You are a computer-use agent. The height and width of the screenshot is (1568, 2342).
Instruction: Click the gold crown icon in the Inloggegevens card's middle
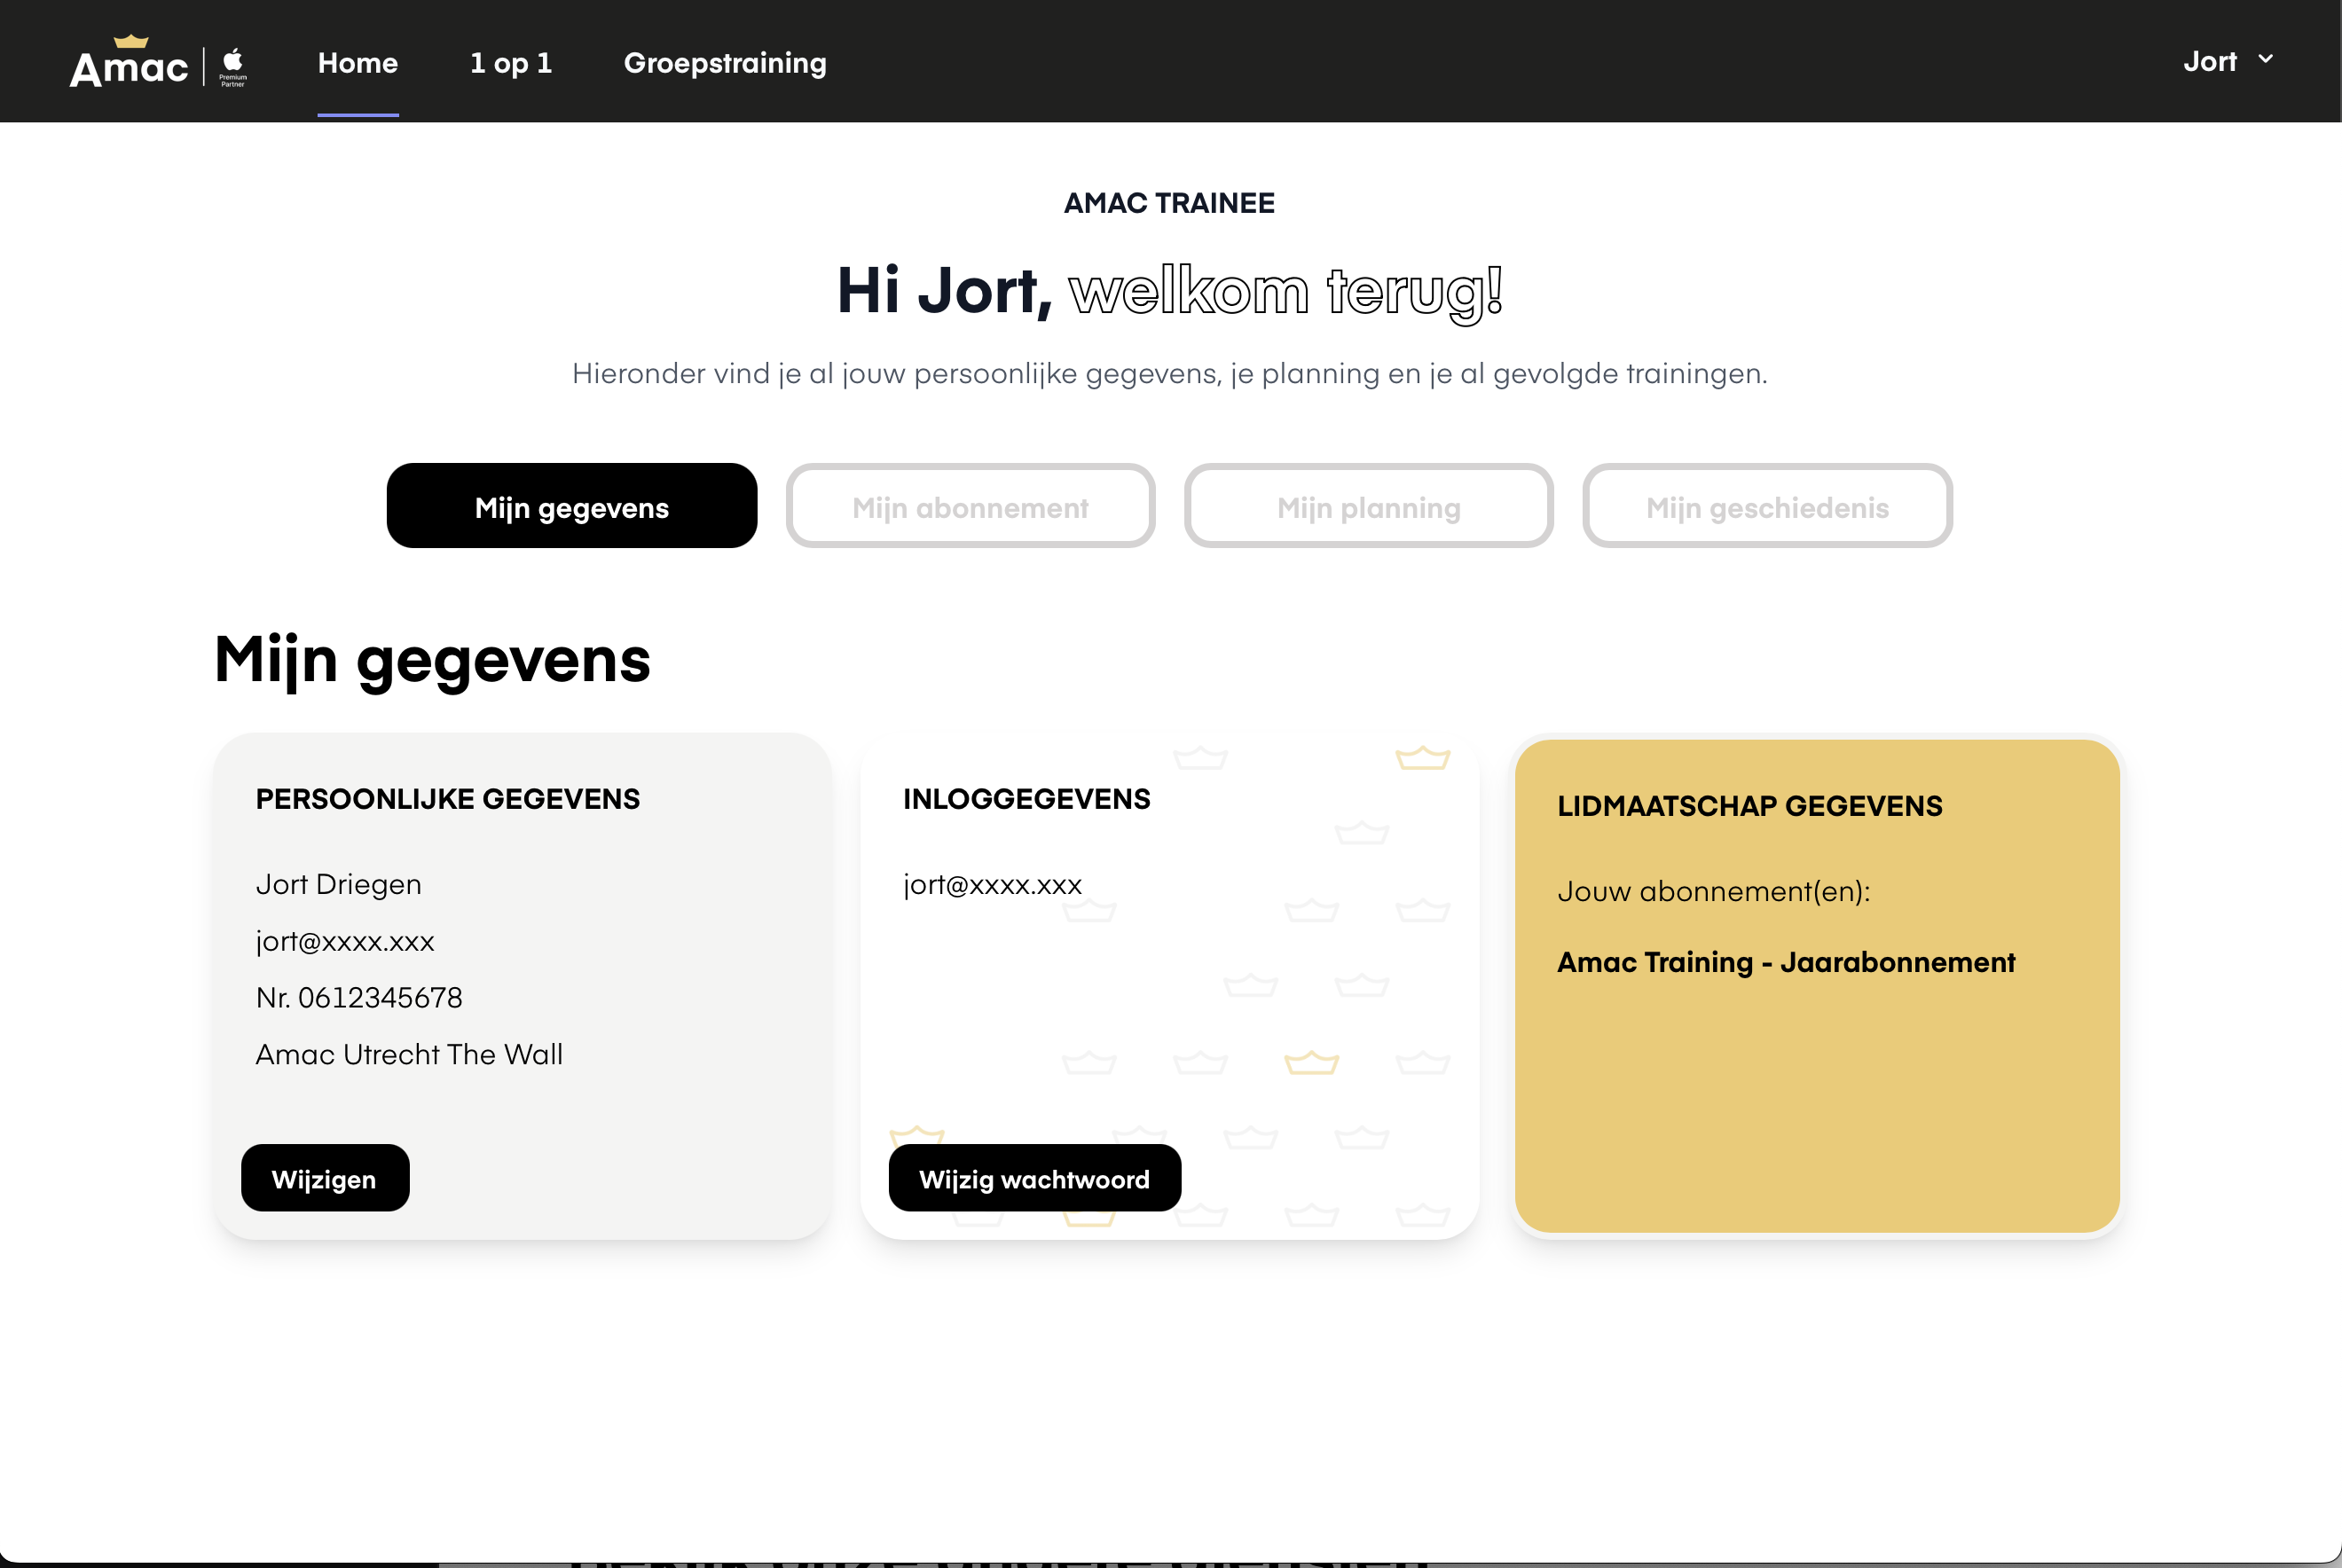coord(1311,1062)
